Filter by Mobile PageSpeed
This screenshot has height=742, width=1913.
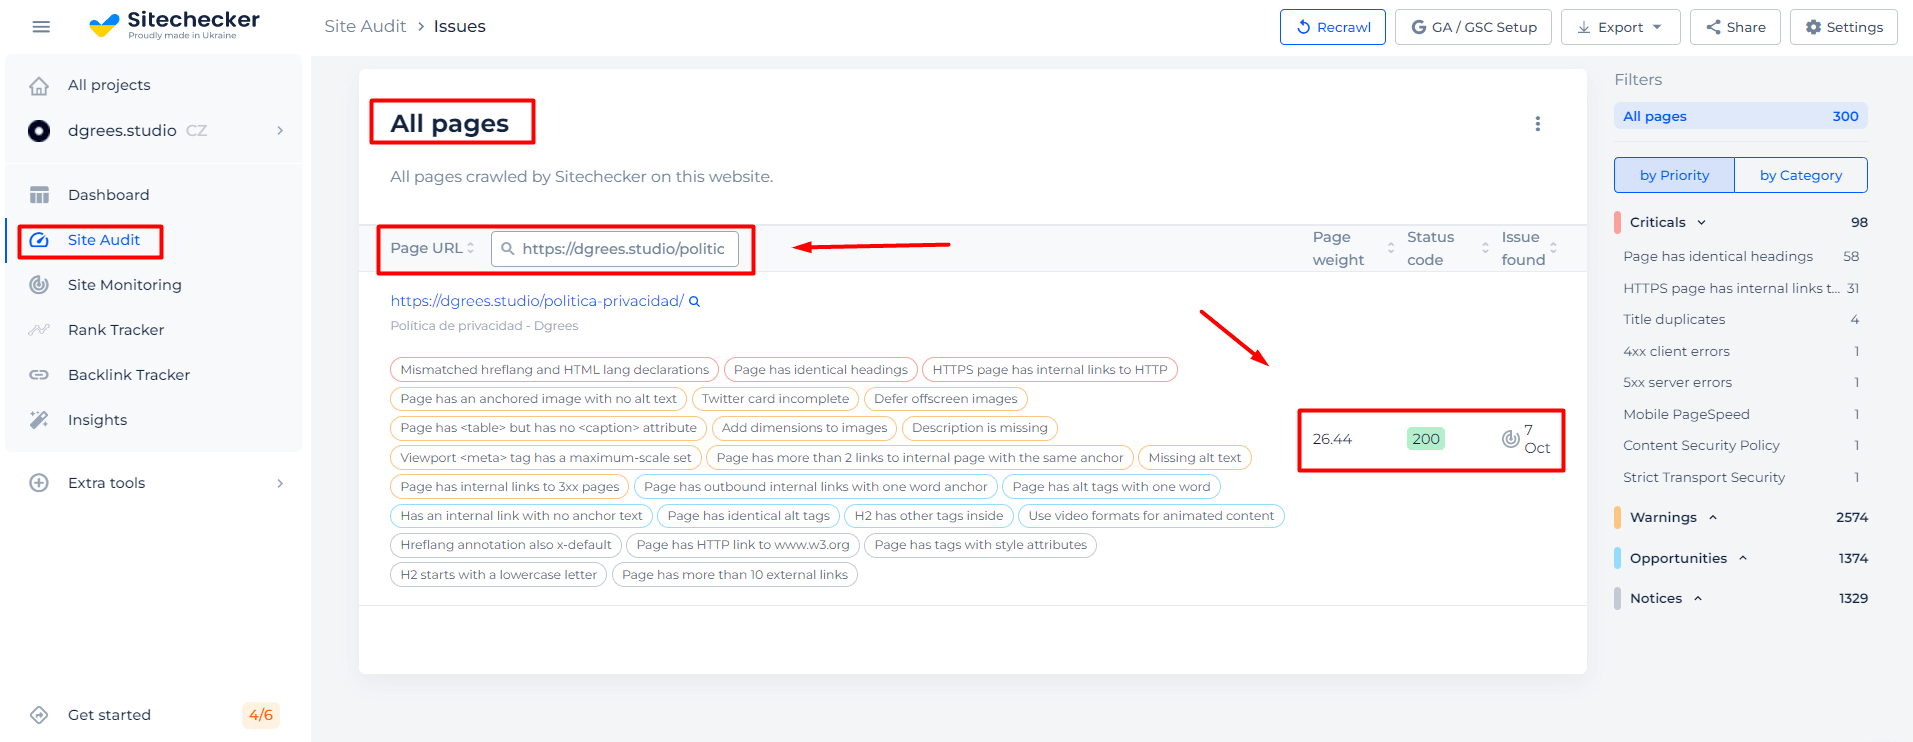point(1740,414)
